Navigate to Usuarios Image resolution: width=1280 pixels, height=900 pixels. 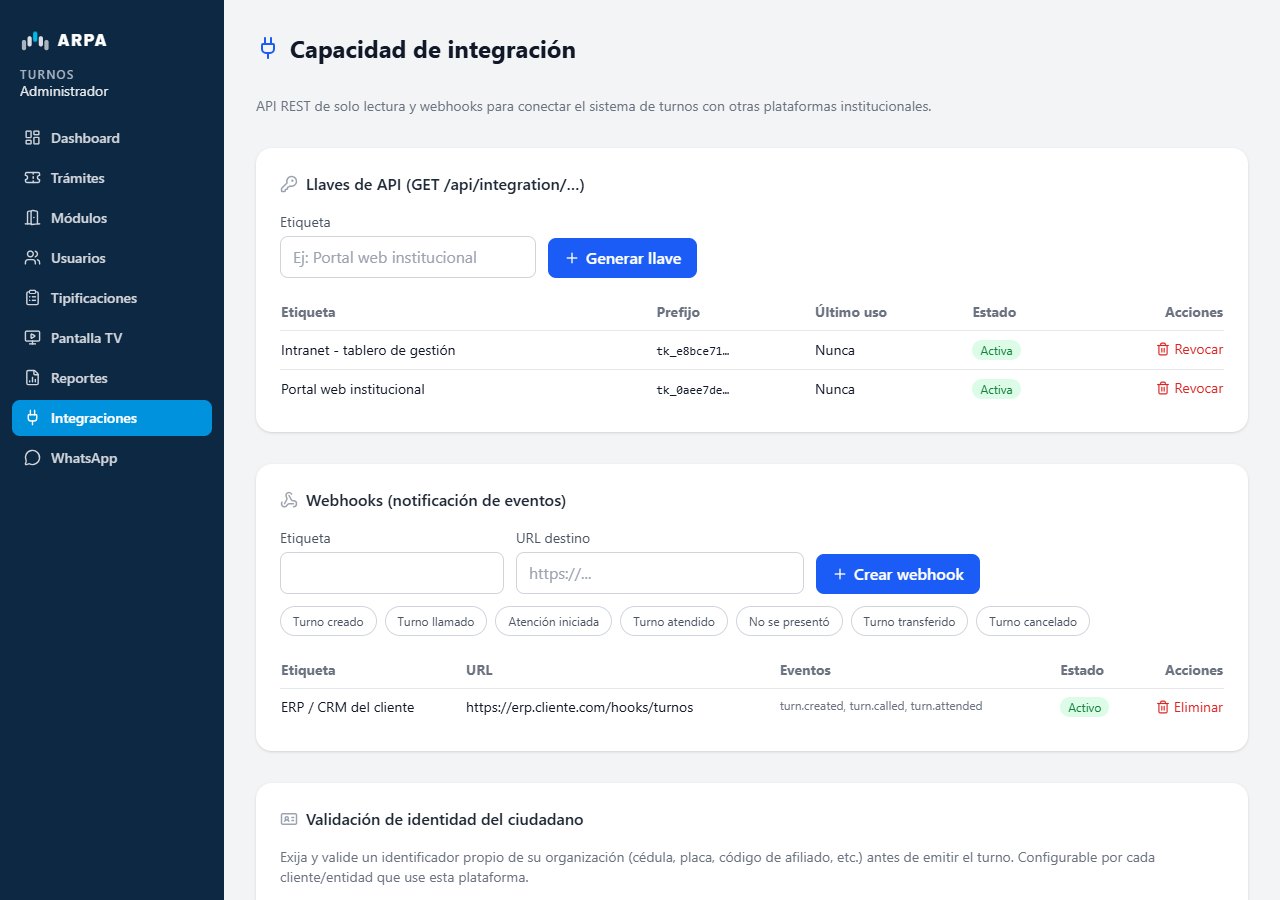(x=112, y=258)
